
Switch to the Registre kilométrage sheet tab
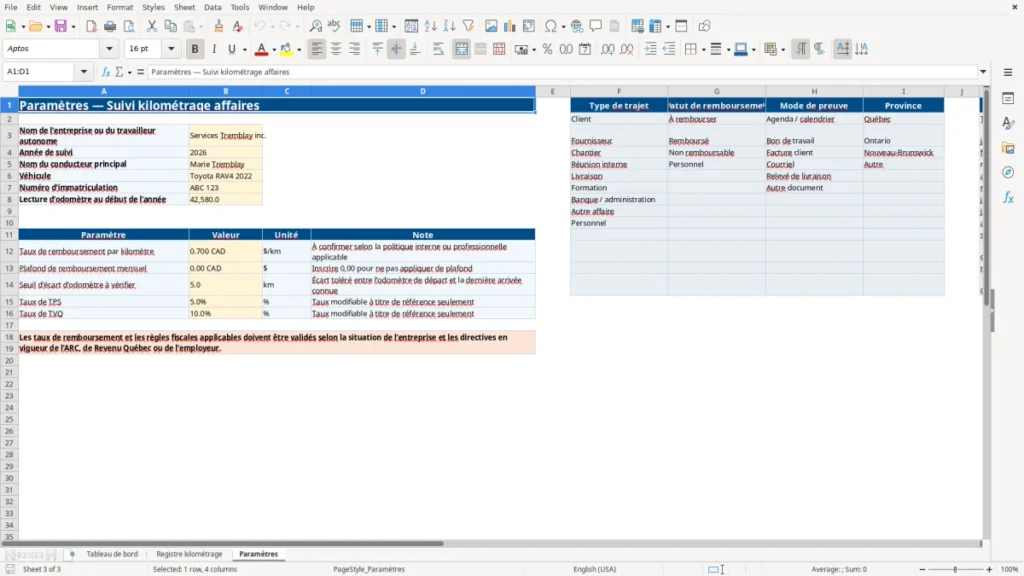click(189, 554)
